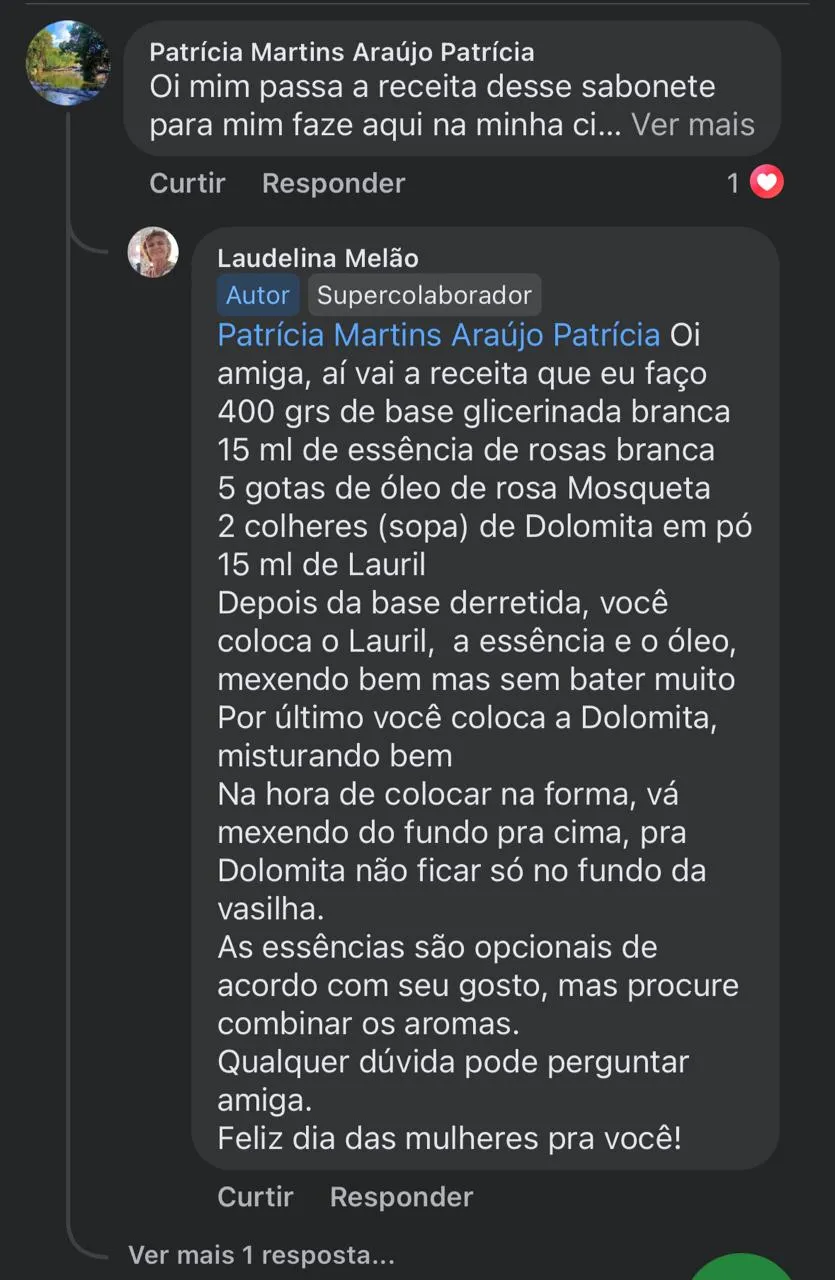Screen dimensions: 835x1280
Task: Show reactions by tapping the count 1
Action: click(x=733, y=183)
